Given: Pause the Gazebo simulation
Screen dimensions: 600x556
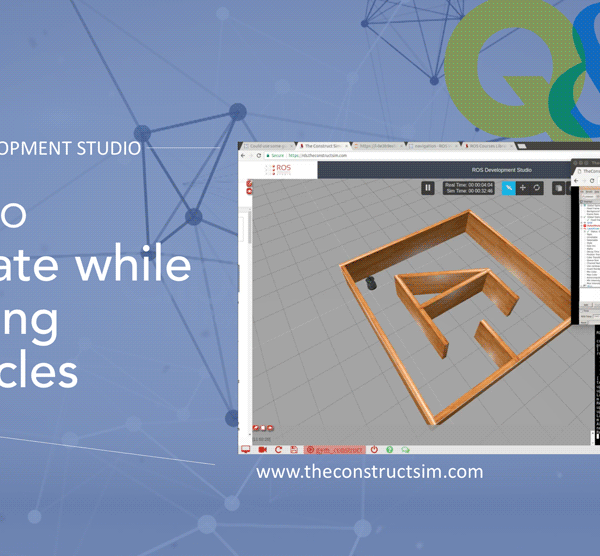Looking at the screenshot, I should click(x=427, y=188).
